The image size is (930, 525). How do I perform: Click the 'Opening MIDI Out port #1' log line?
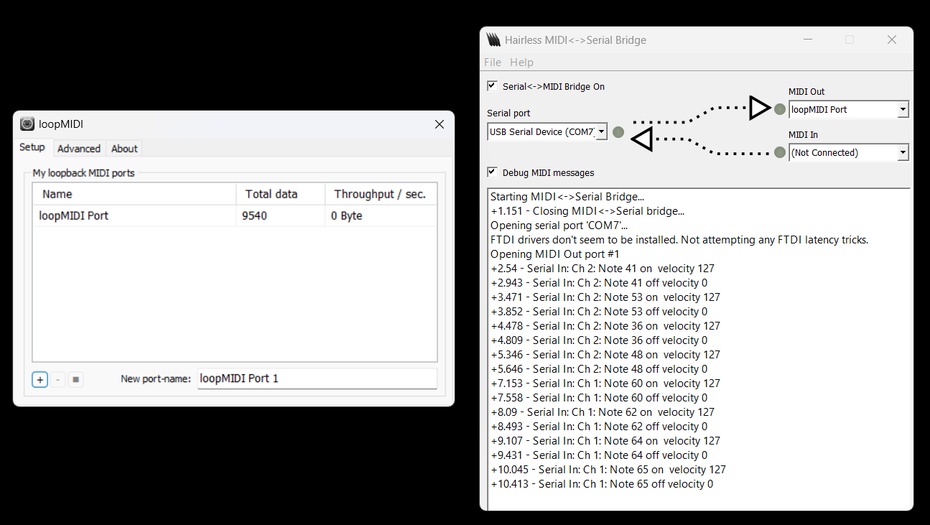555,254
